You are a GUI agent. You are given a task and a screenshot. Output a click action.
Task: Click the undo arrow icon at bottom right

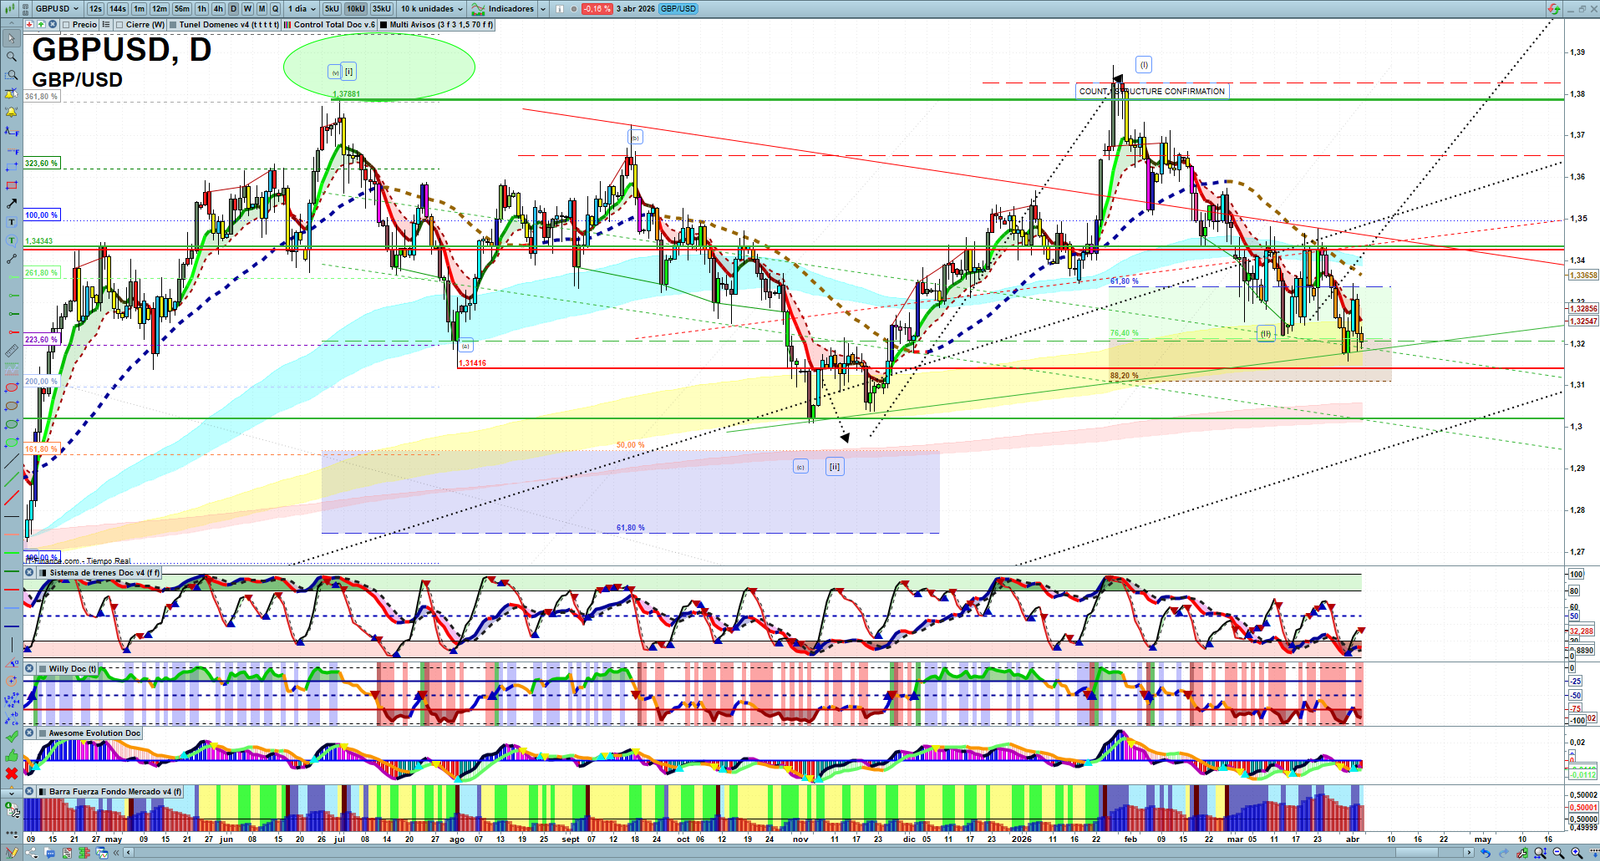point(1485,853)
